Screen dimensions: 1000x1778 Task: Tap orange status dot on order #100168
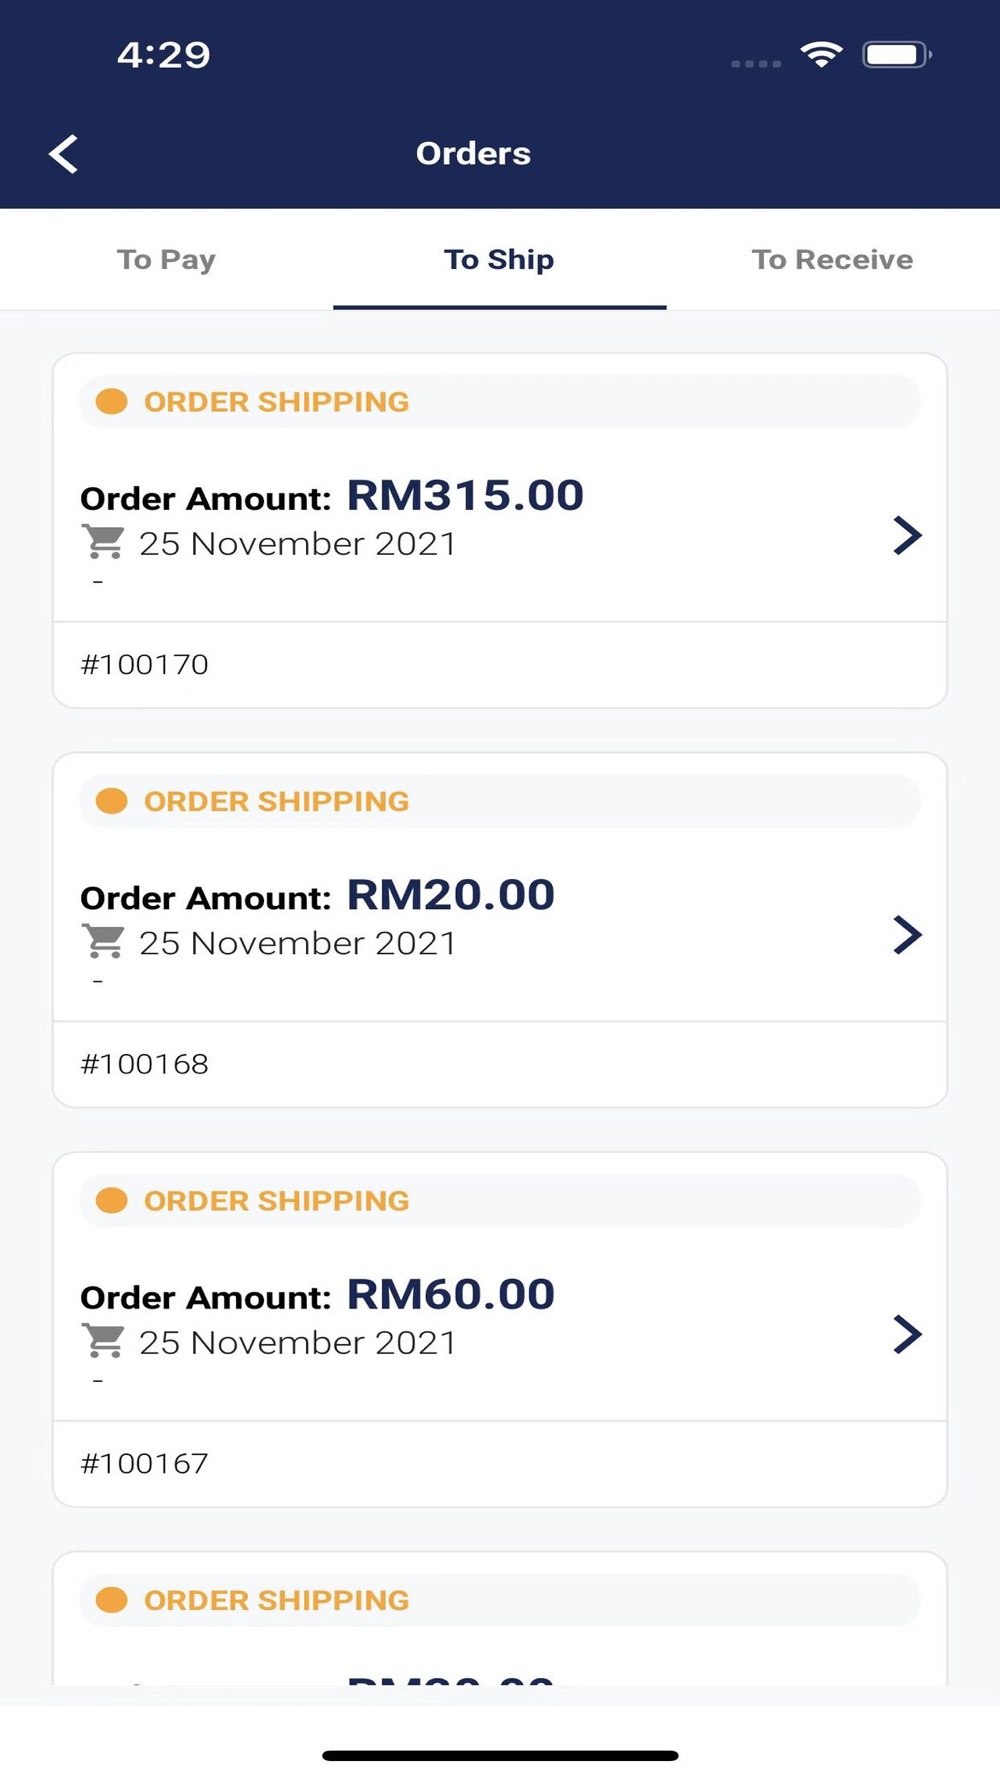111,801
